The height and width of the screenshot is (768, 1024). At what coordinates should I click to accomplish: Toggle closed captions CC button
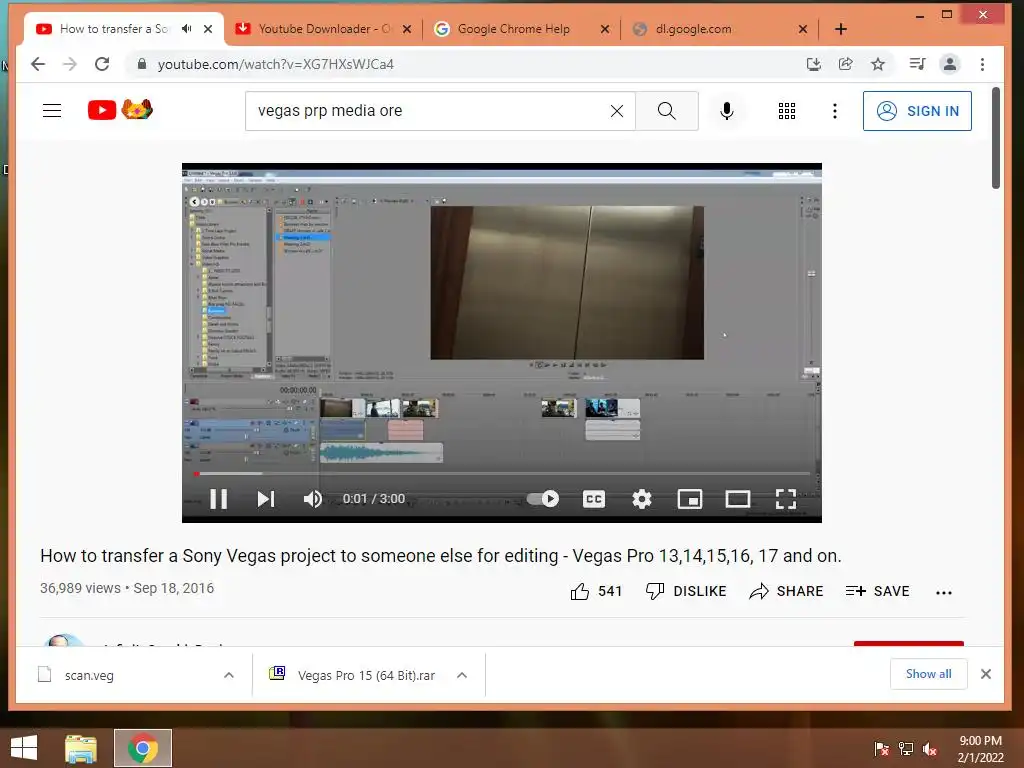pos(594,499)
